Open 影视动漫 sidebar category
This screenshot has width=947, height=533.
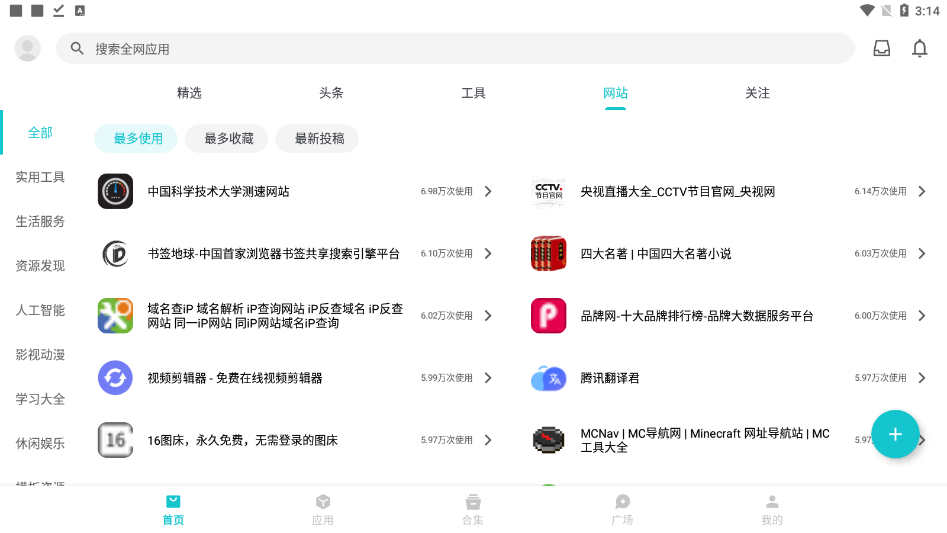pos(40,354)
